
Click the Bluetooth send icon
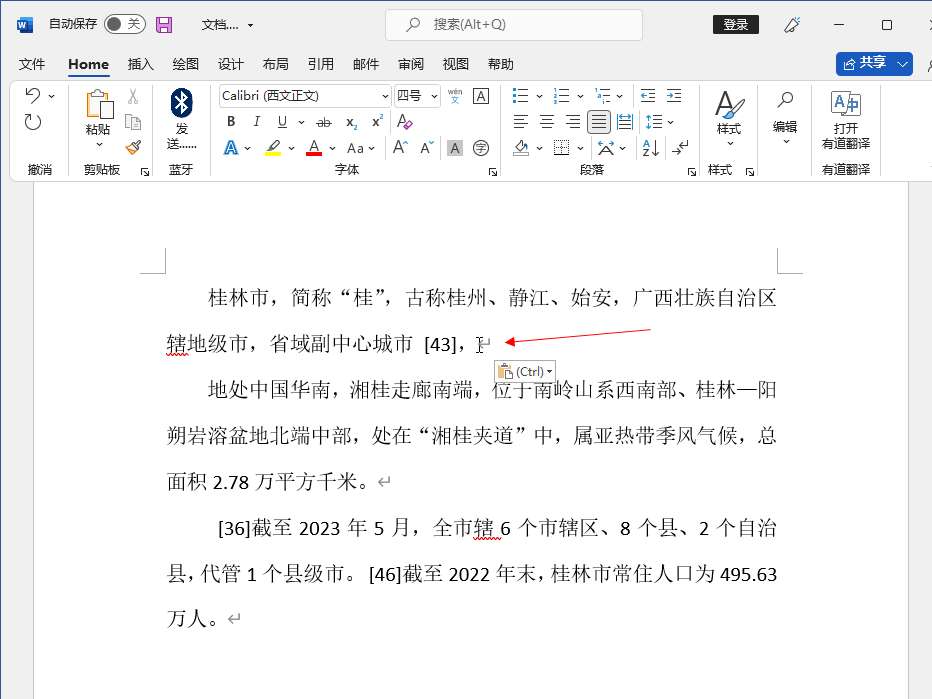click(181, 103)
